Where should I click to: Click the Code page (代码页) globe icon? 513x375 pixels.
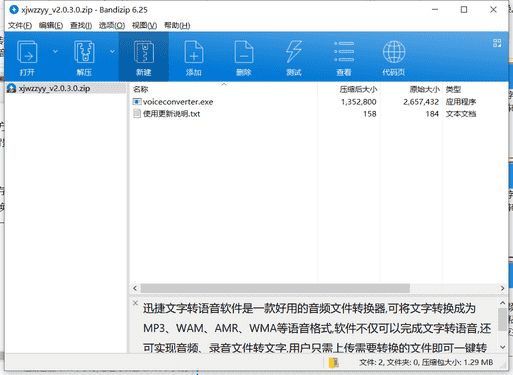click(394, 52)
